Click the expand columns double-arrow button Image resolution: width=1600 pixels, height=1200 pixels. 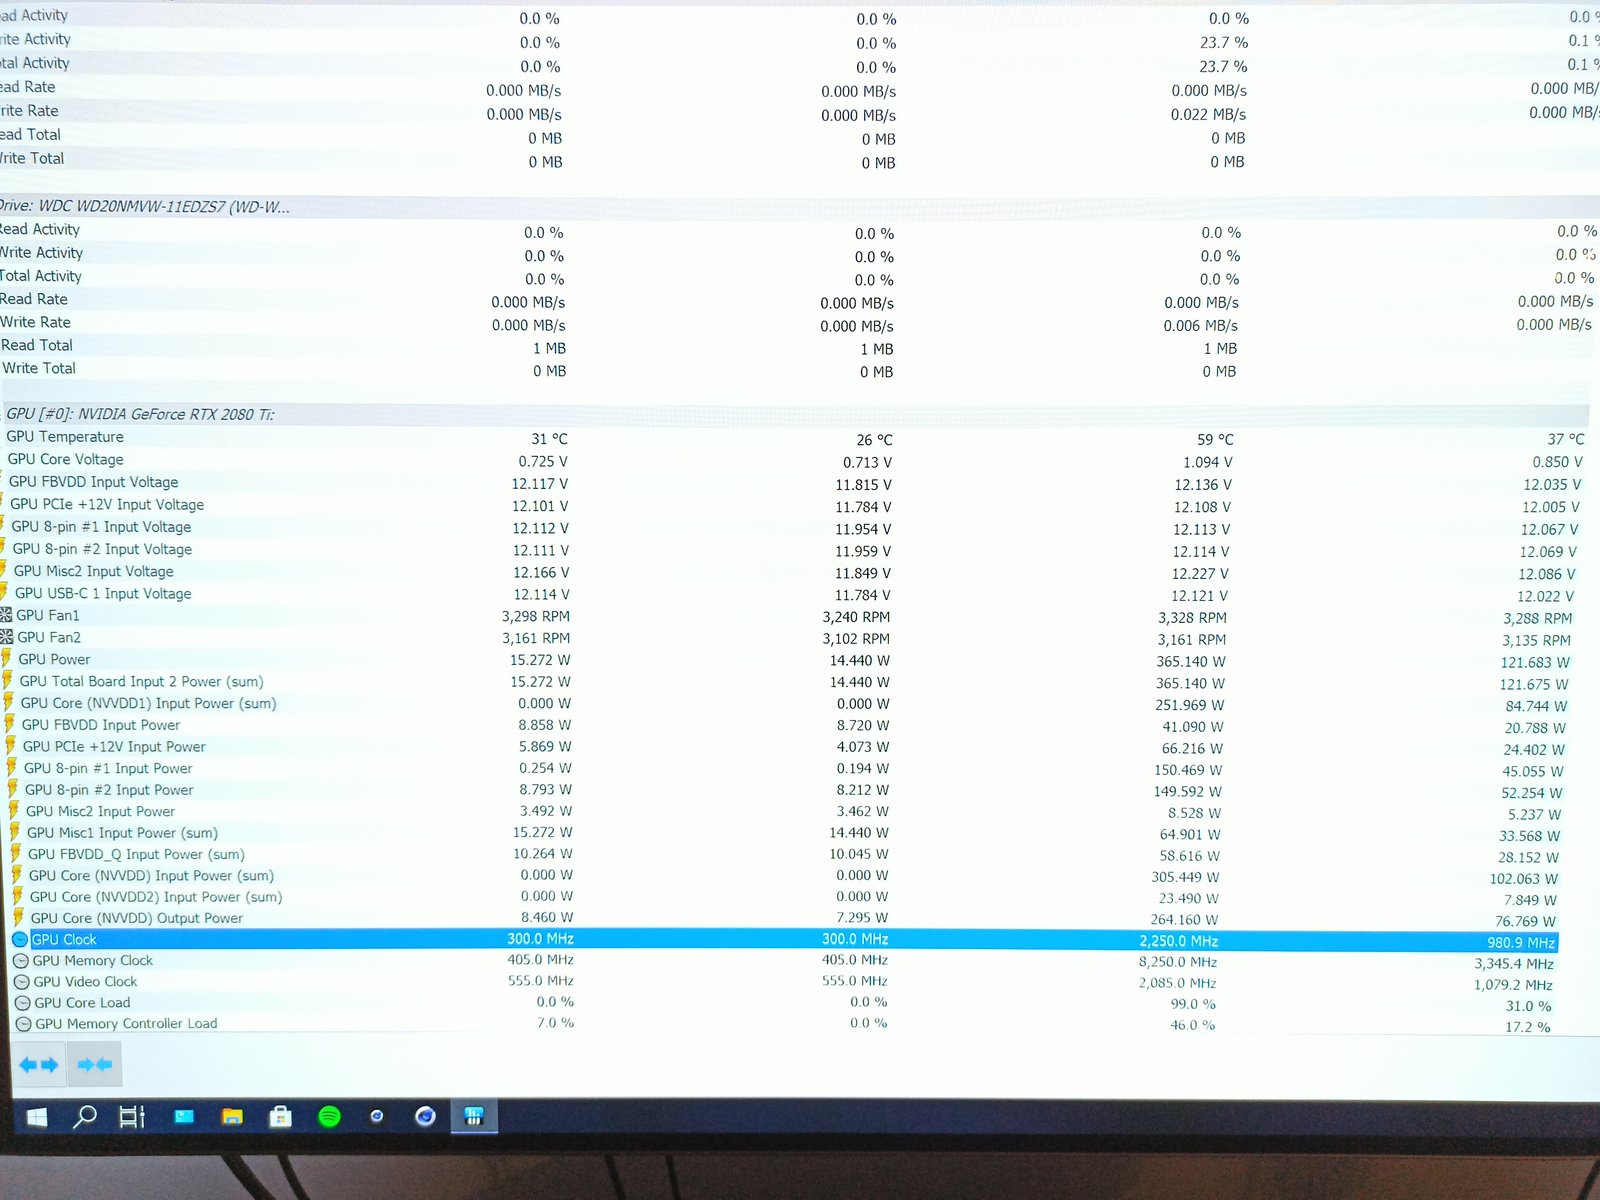point(39,1065)
